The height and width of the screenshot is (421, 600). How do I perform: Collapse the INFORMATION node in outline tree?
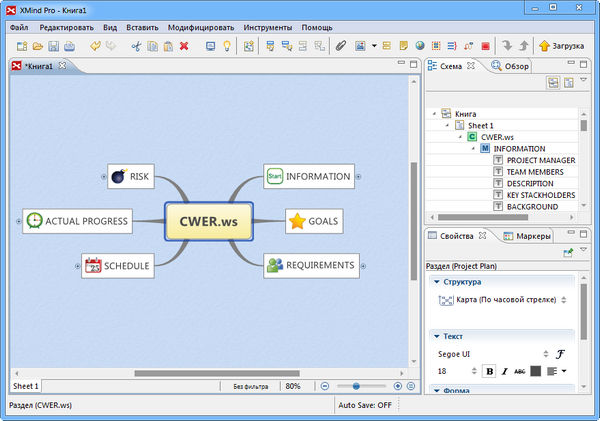[474, 148]
